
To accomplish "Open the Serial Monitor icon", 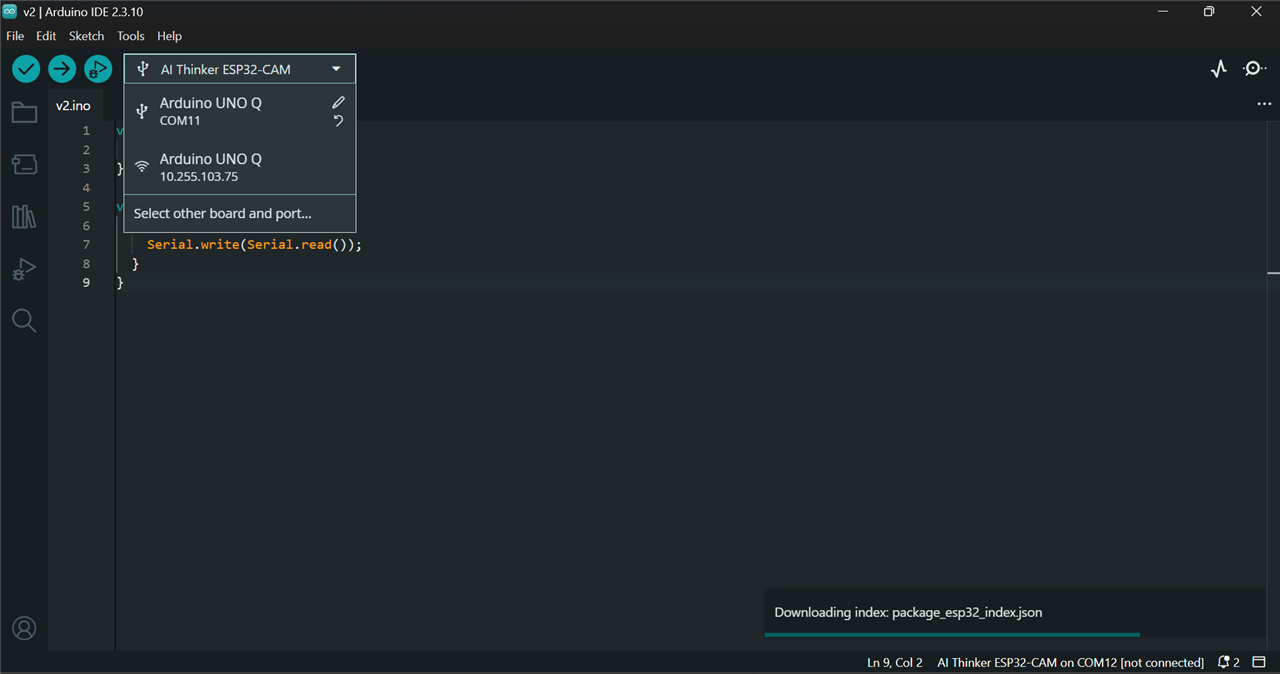I will (1254, 69).
